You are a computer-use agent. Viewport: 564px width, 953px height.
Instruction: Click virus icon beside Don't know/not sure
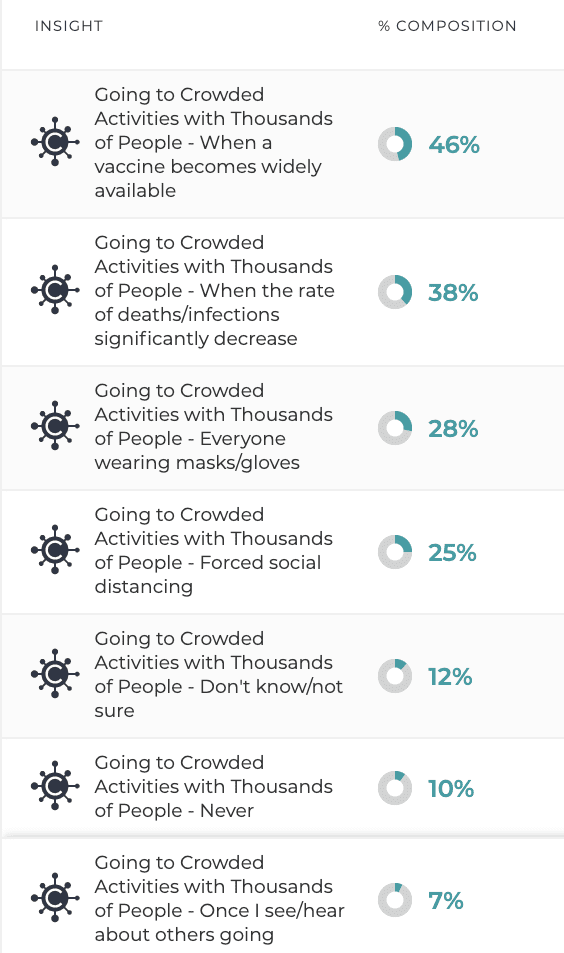[x=55, y=674]
